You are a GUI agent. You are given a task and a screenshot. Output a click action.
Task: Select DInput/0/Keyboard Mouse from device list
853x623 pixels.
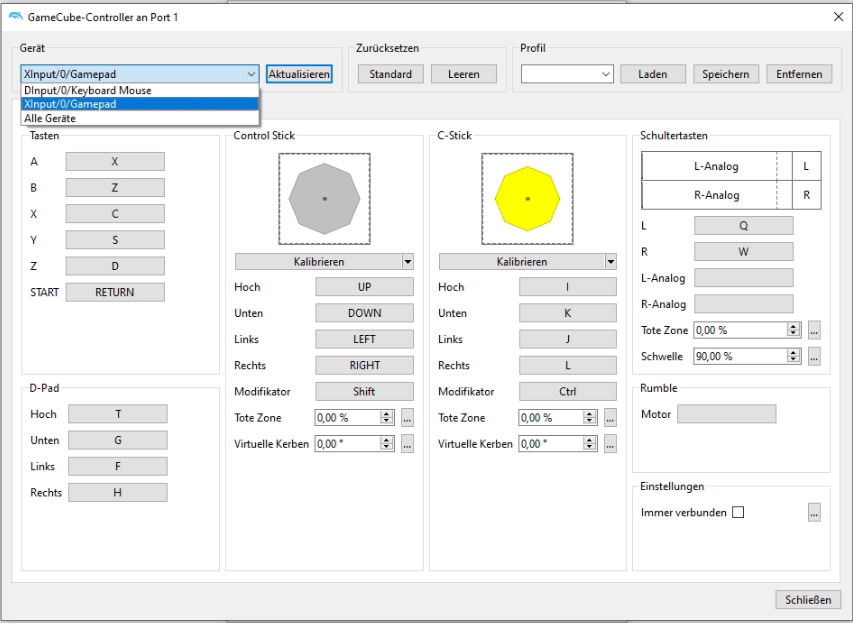(140, 90)
